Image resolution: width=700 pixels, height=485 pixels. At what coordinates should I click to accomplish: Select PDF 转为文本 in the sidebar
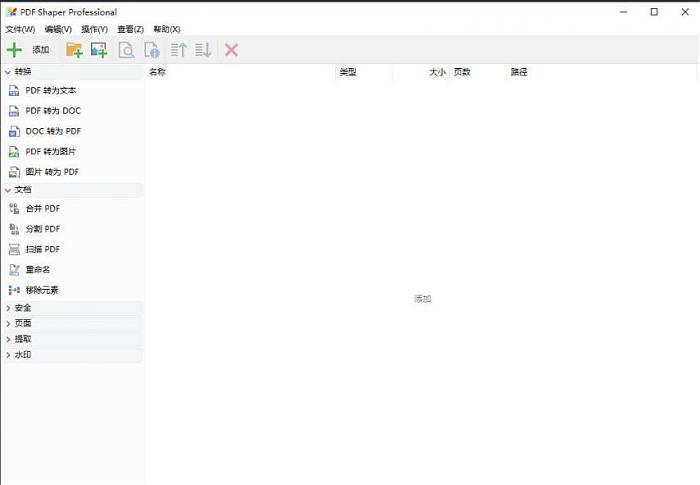[50, 90]
